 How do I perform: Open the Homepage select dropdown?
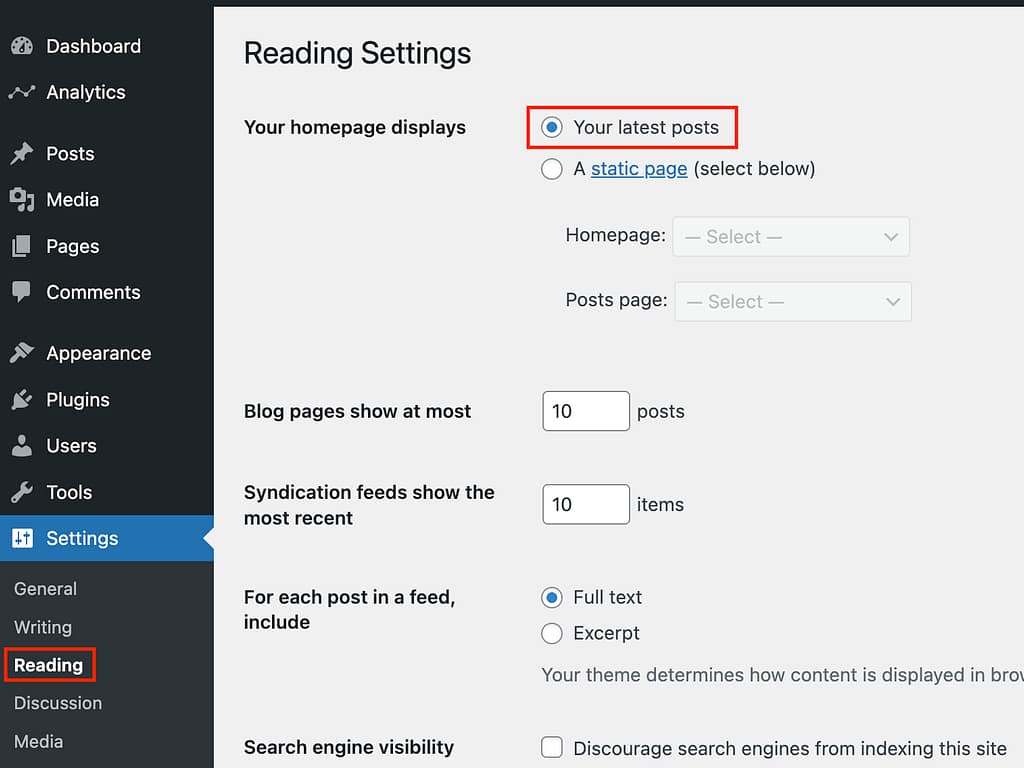click(x=791, y=237)
